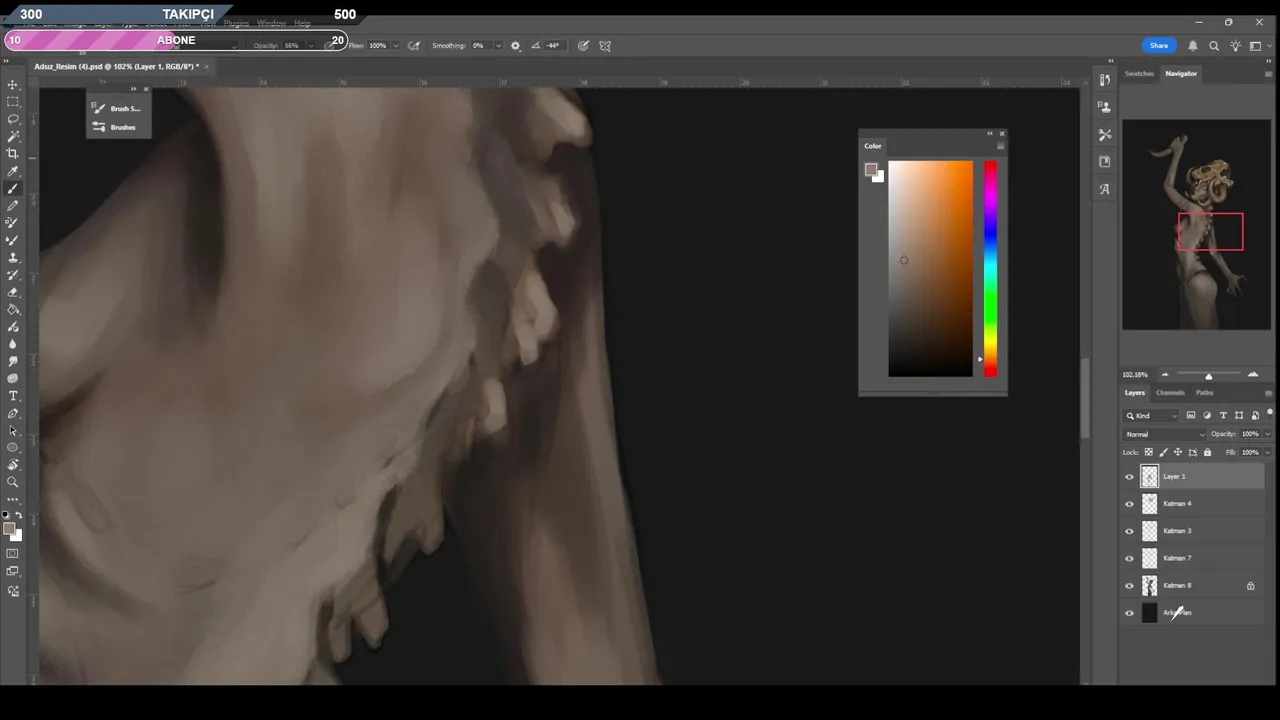
Task: Switch to the Layers tab
Action: point(1135,392)
